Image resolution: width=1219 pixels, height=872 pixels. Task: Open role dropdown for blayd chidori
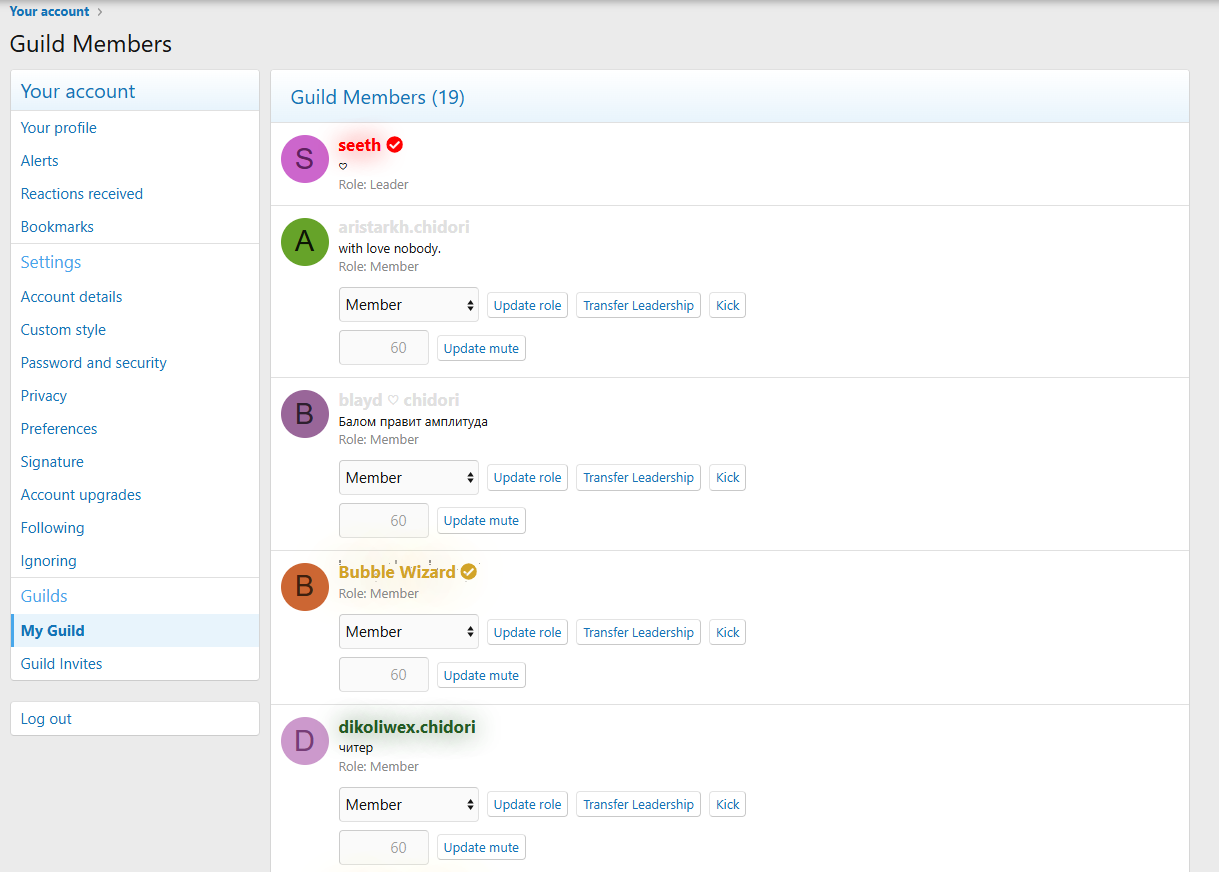pos(409,478)
